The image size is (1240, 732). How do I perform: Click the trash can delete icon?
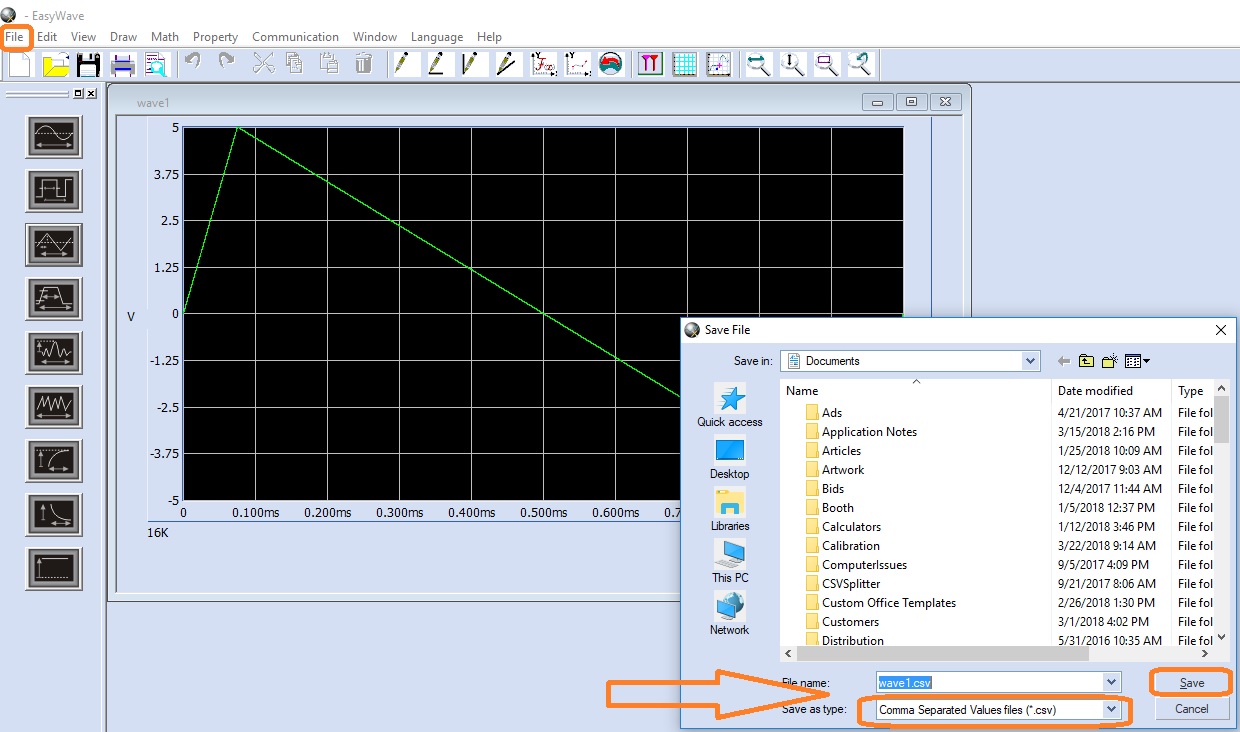pyautogui.click(x=364, y=65)
